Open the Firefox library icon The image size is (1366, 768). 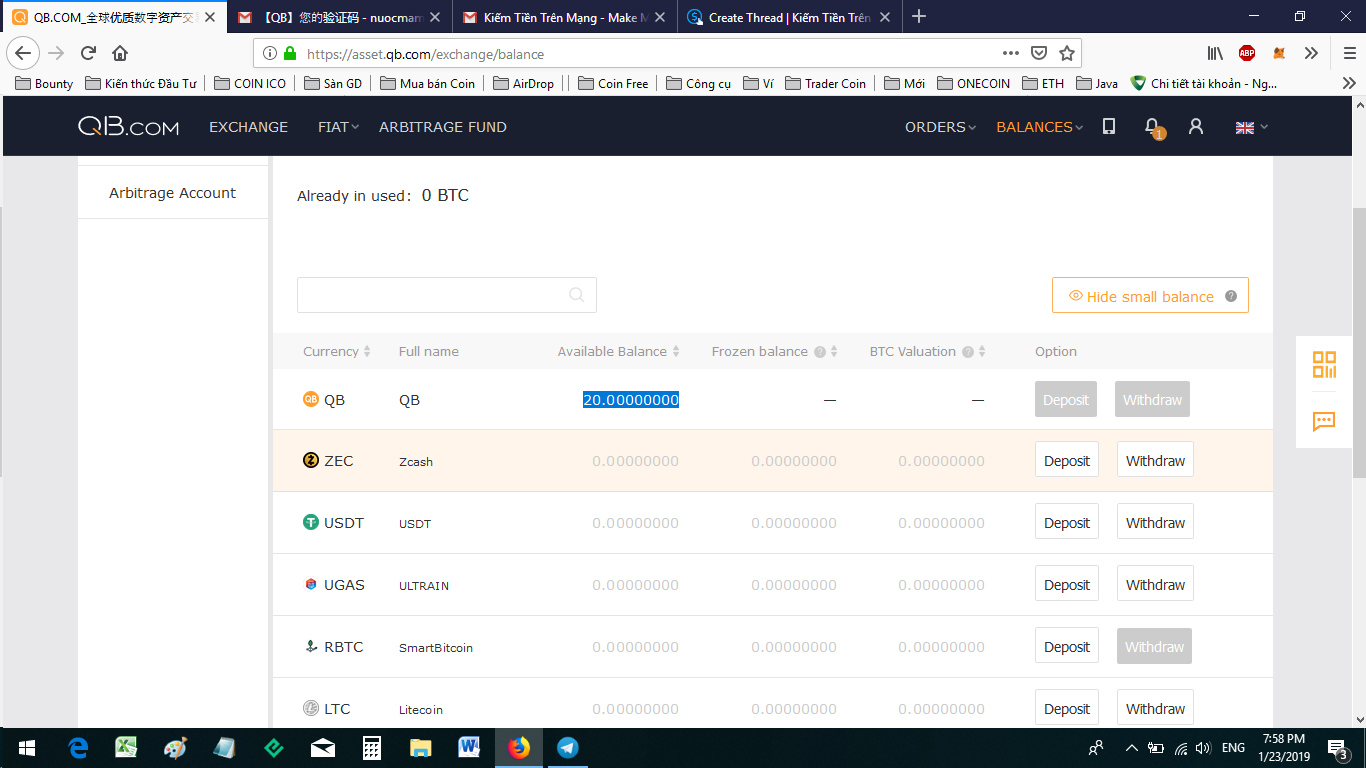pos(1216,53)
